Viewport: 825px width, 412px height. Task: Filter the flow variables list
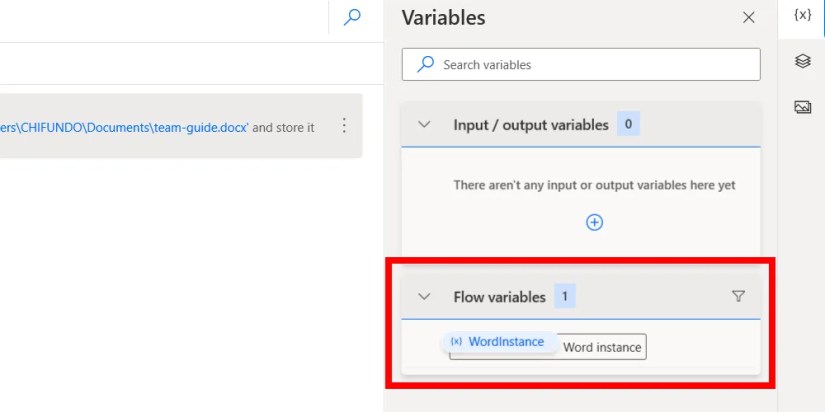point(738,296)
